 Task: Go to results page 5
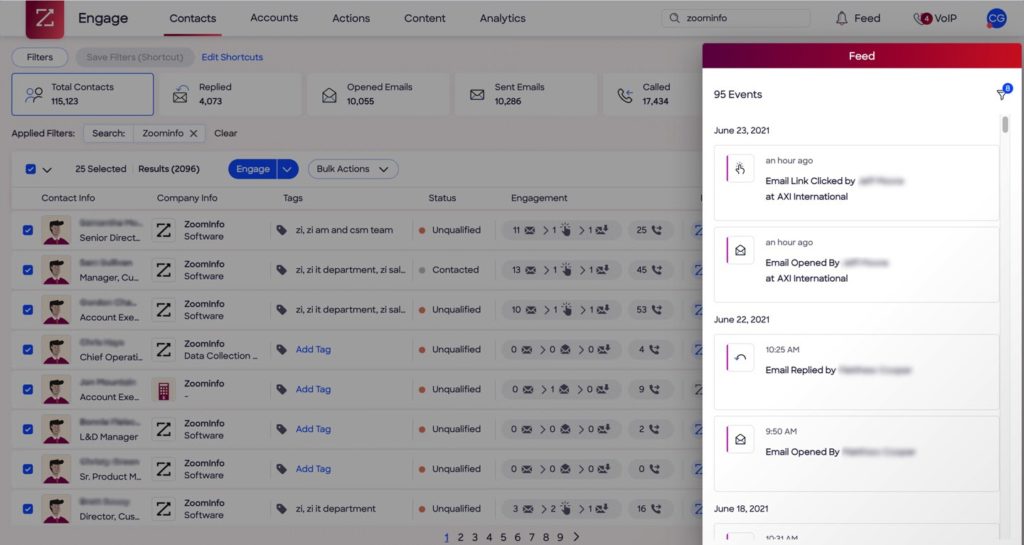[x=503, y=537]
